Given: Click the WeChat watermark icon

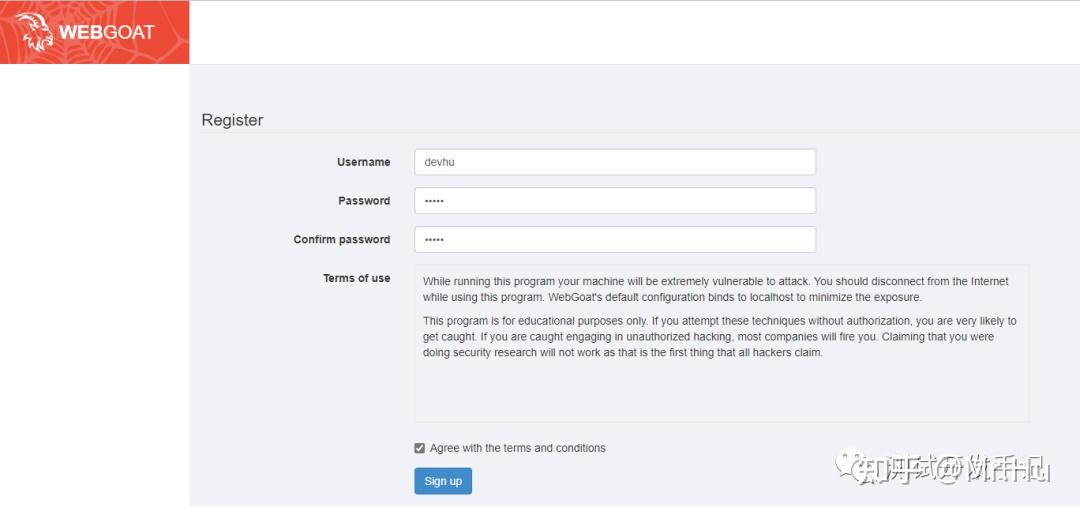Looking at the screenshot, I should coord(853,464).
